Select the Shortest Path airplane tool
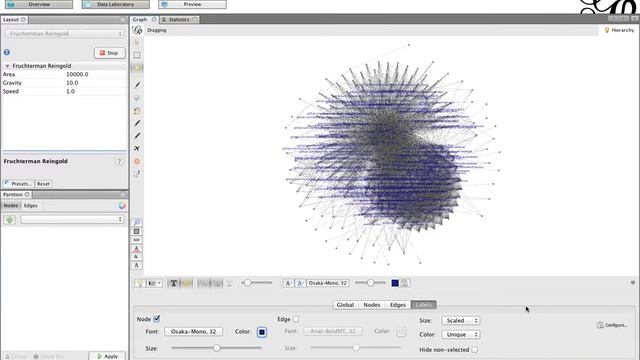The width and height of the screenshot is (640, 360). [137, 149]
